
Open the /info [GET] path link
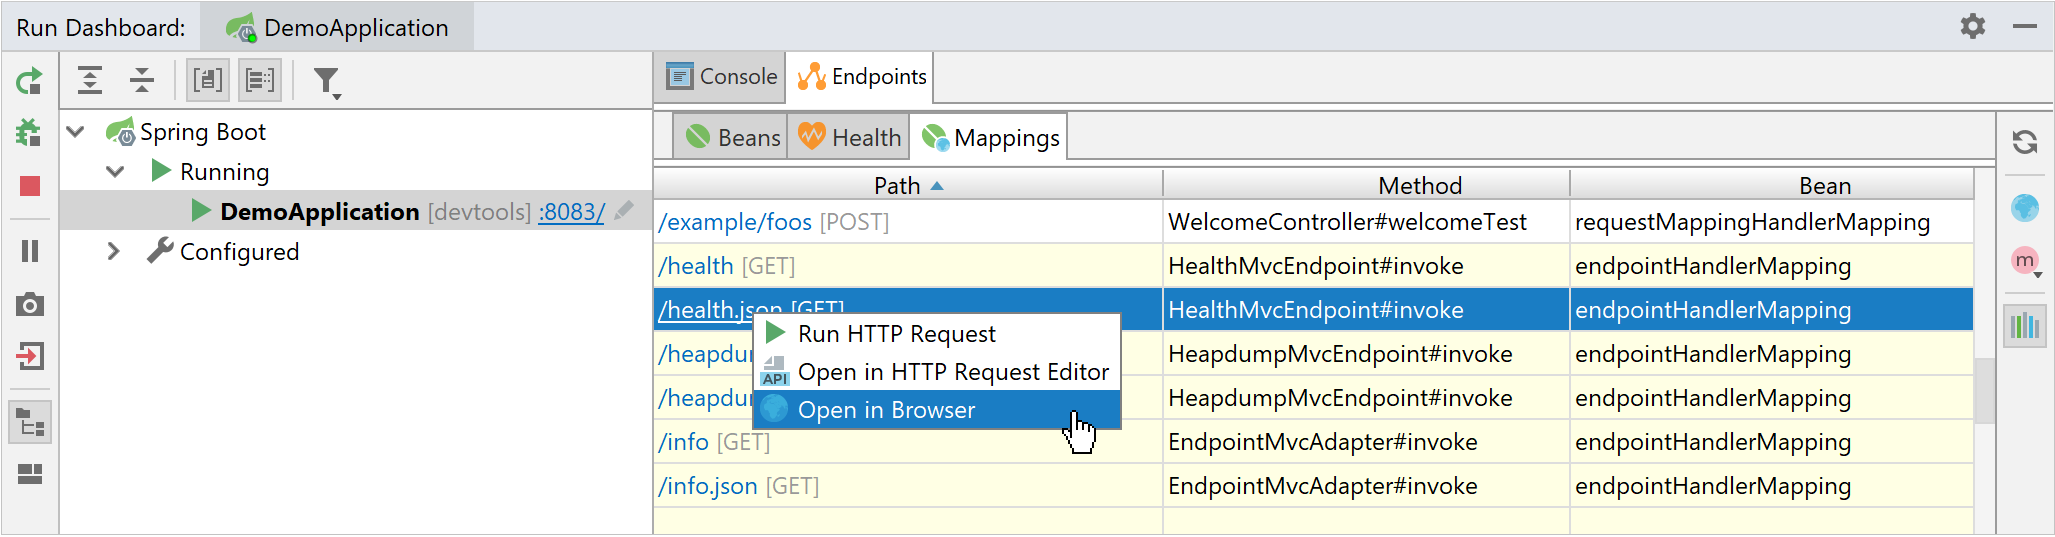684,442
